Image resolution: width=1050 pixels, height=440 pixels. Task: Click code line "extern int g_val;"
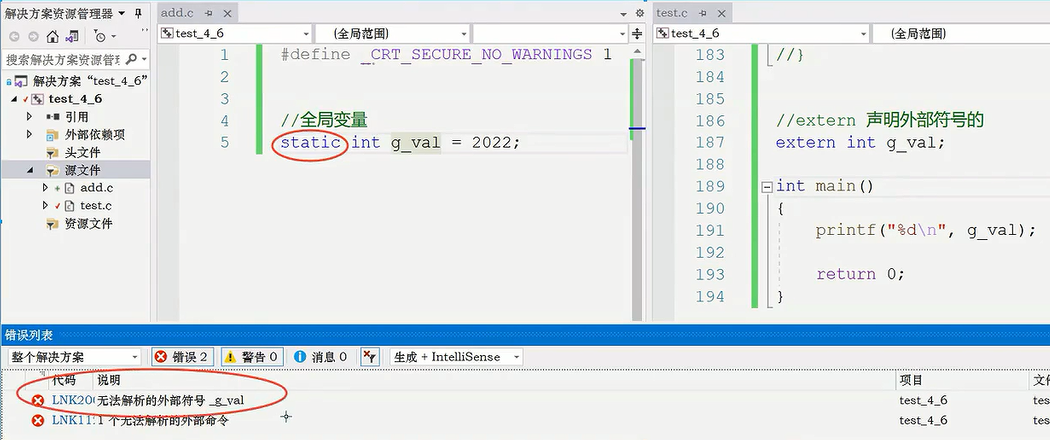pyautogui.click(x=860, y=143)
